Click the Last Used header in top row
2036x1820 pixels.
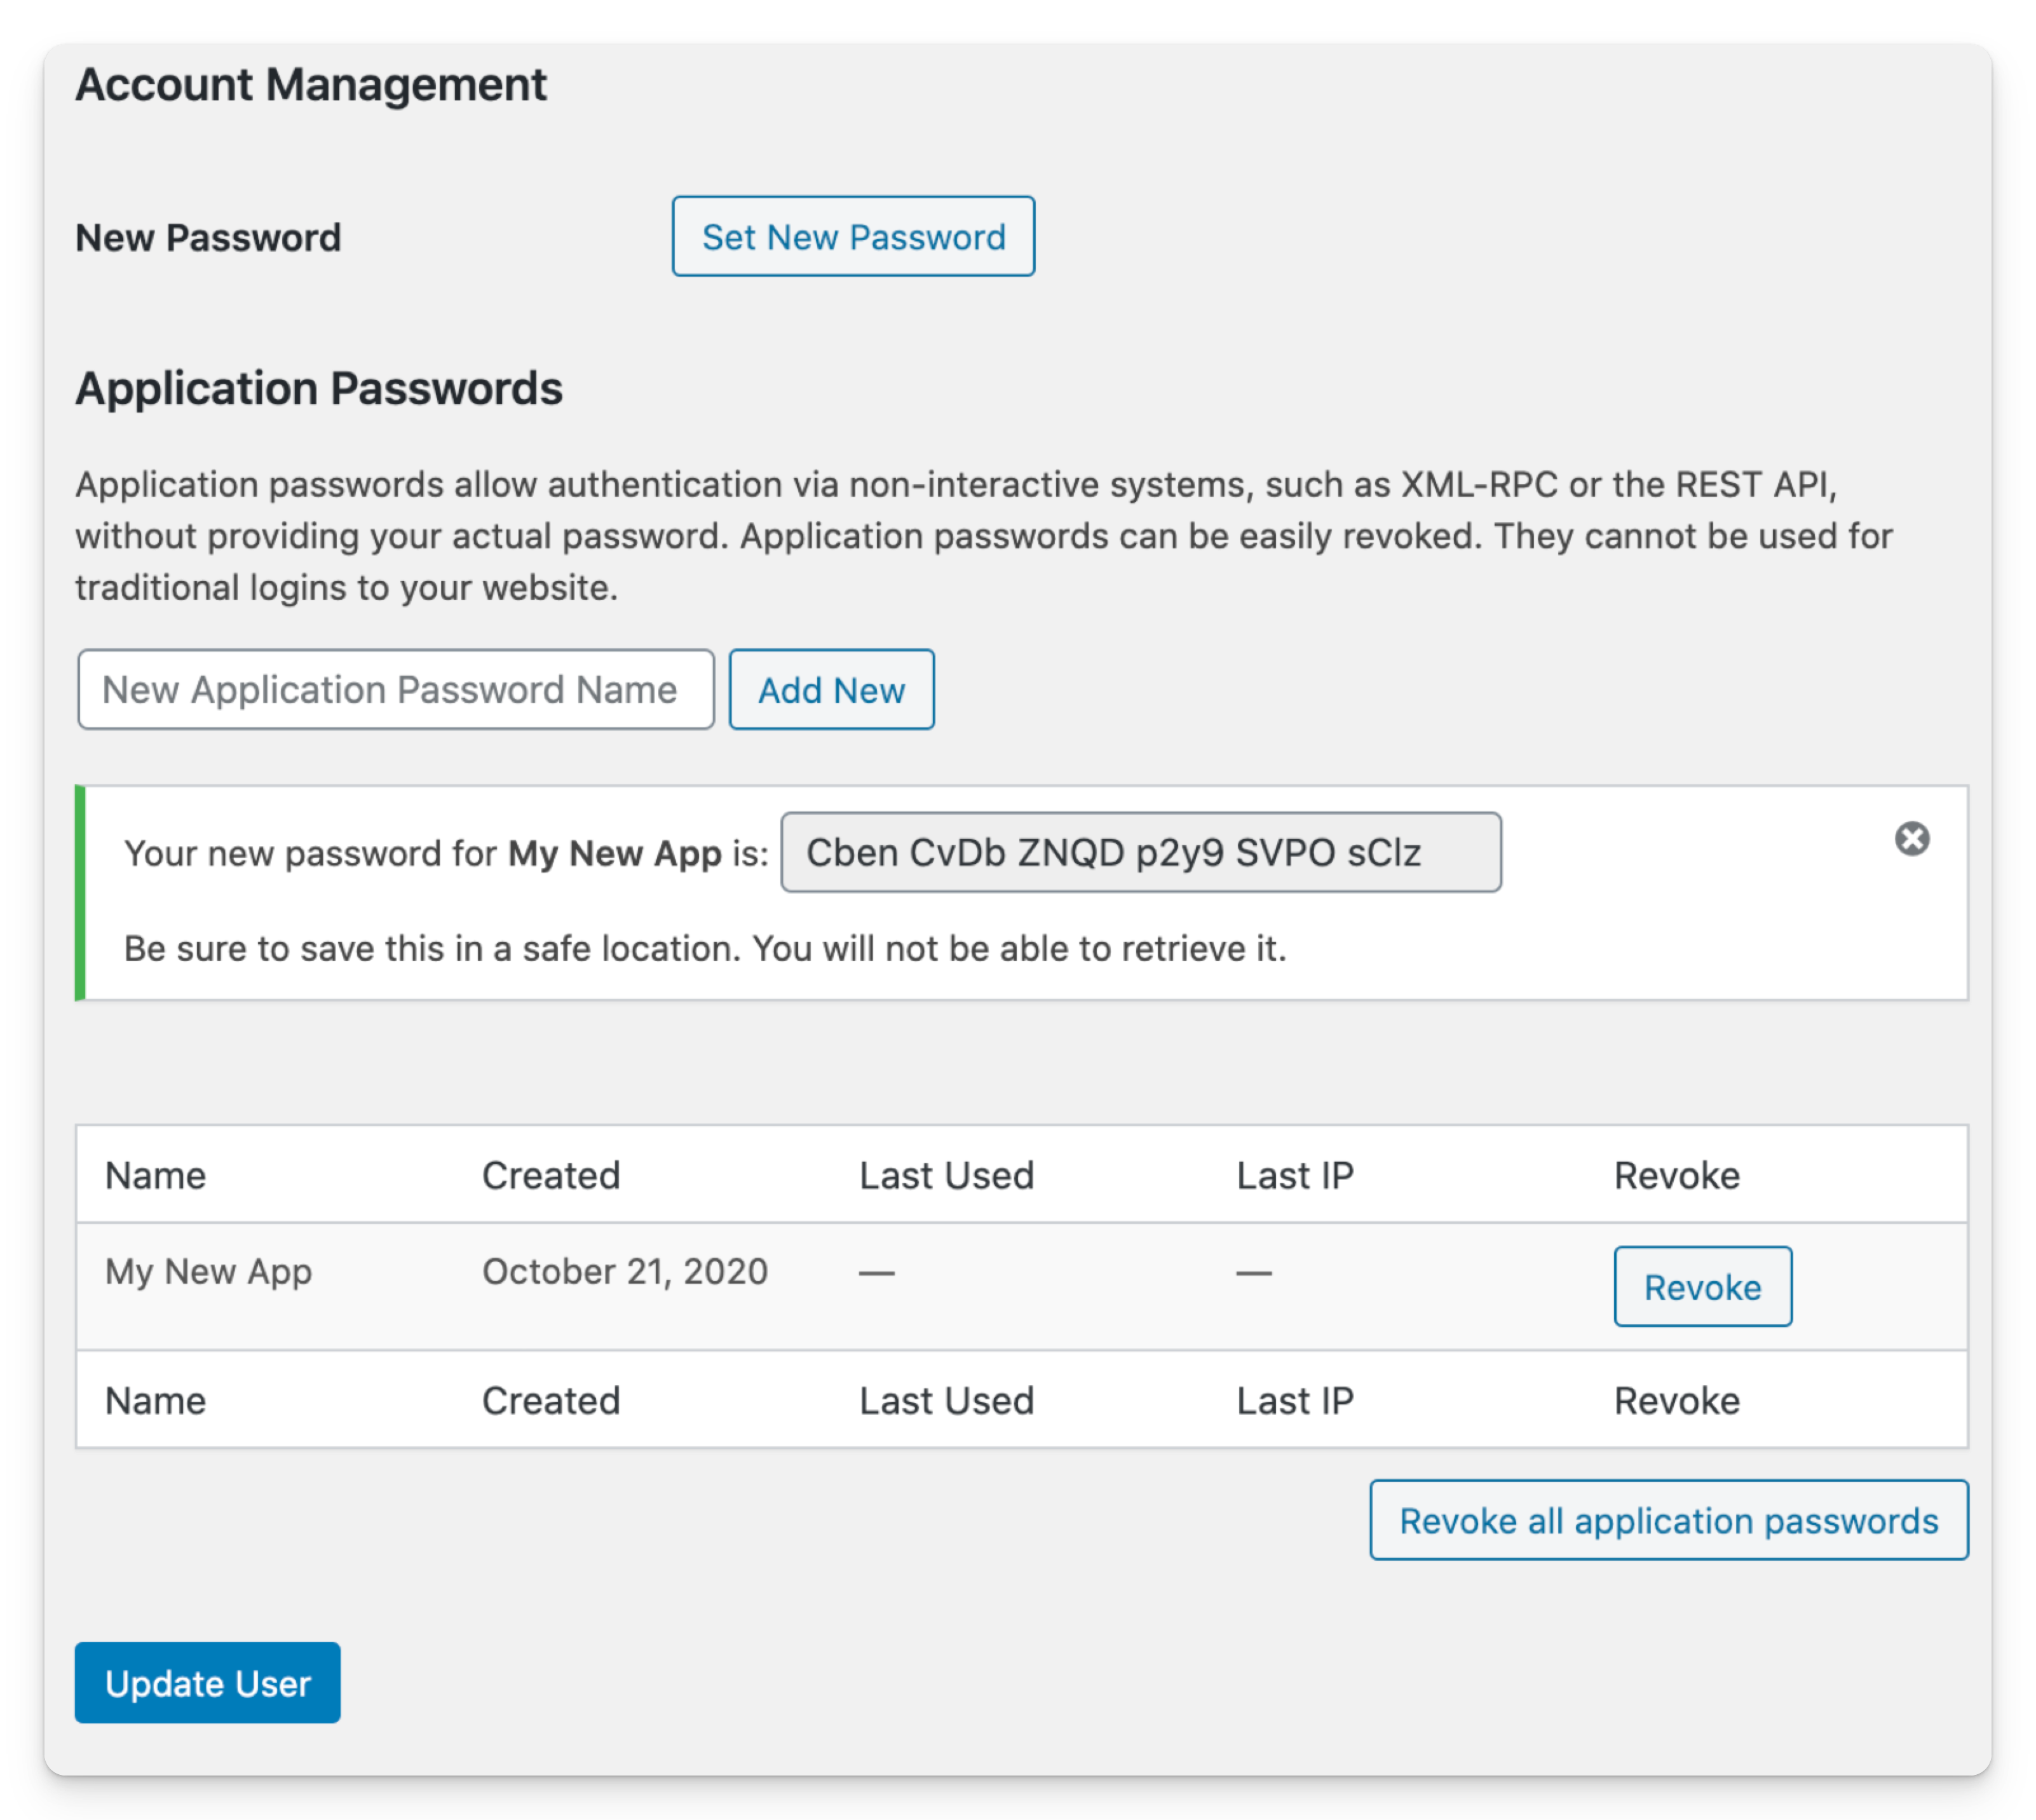946,1175
